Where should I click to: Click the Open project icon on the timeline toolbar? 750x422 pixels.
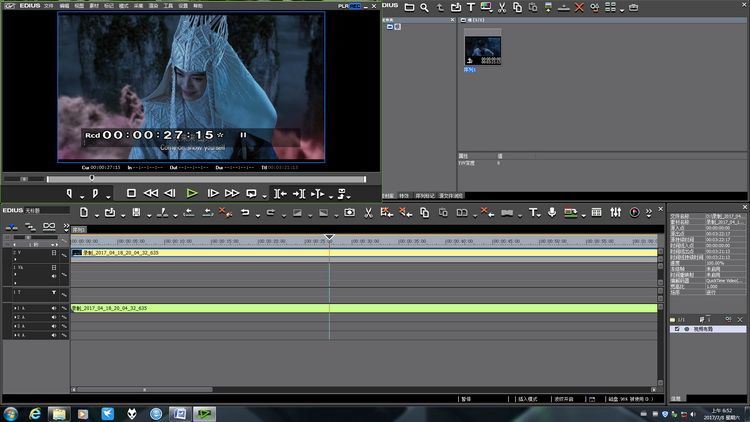pos(110,212)
